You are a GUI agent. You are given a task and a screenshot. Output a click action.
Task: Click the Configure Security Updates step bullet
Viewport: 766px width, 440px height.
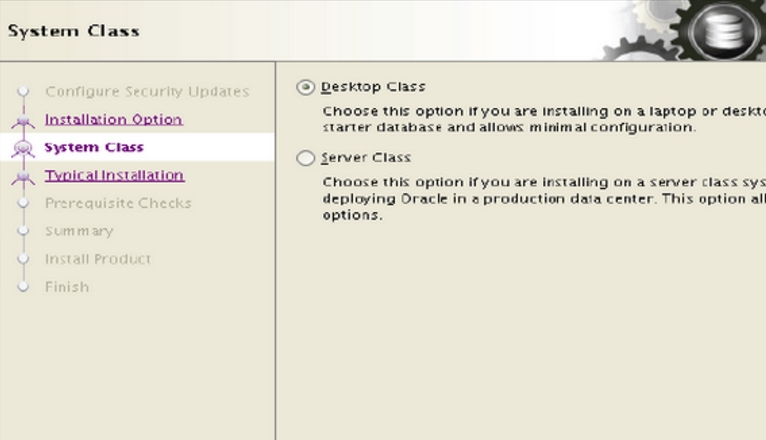23,91
